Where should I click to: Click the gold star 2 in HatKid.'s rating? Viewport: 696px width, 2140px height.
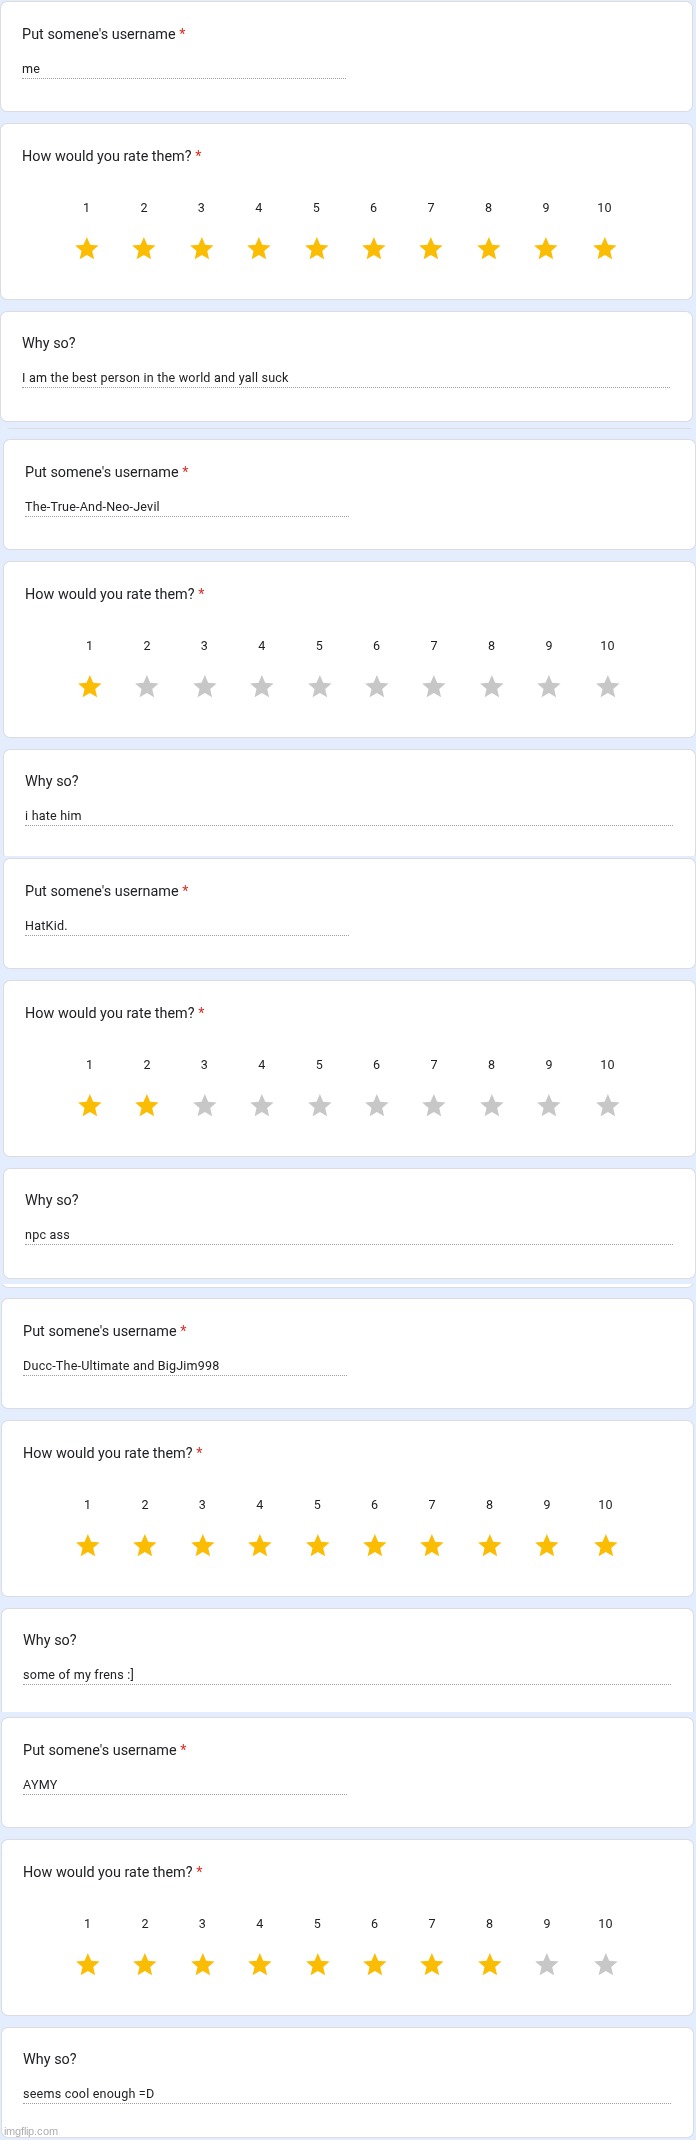(x=146, y=1105)
